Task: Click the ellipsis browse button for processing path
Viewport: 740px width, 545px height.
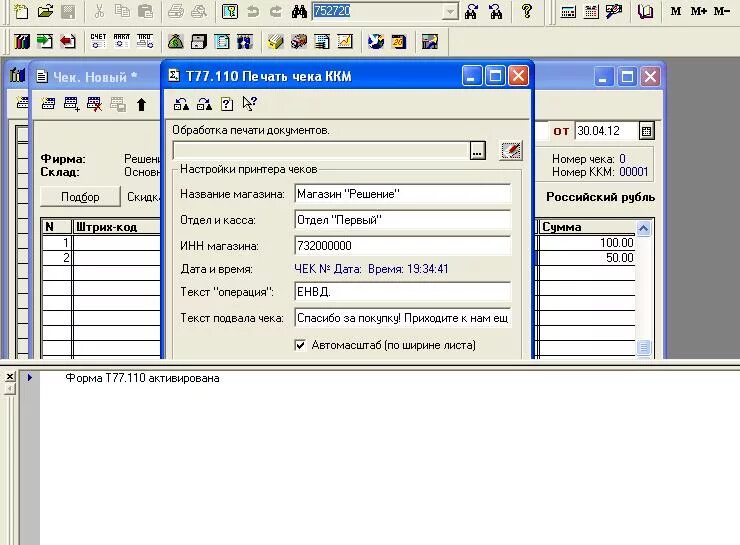Action: pyautogui.click(x=478, y=151)
